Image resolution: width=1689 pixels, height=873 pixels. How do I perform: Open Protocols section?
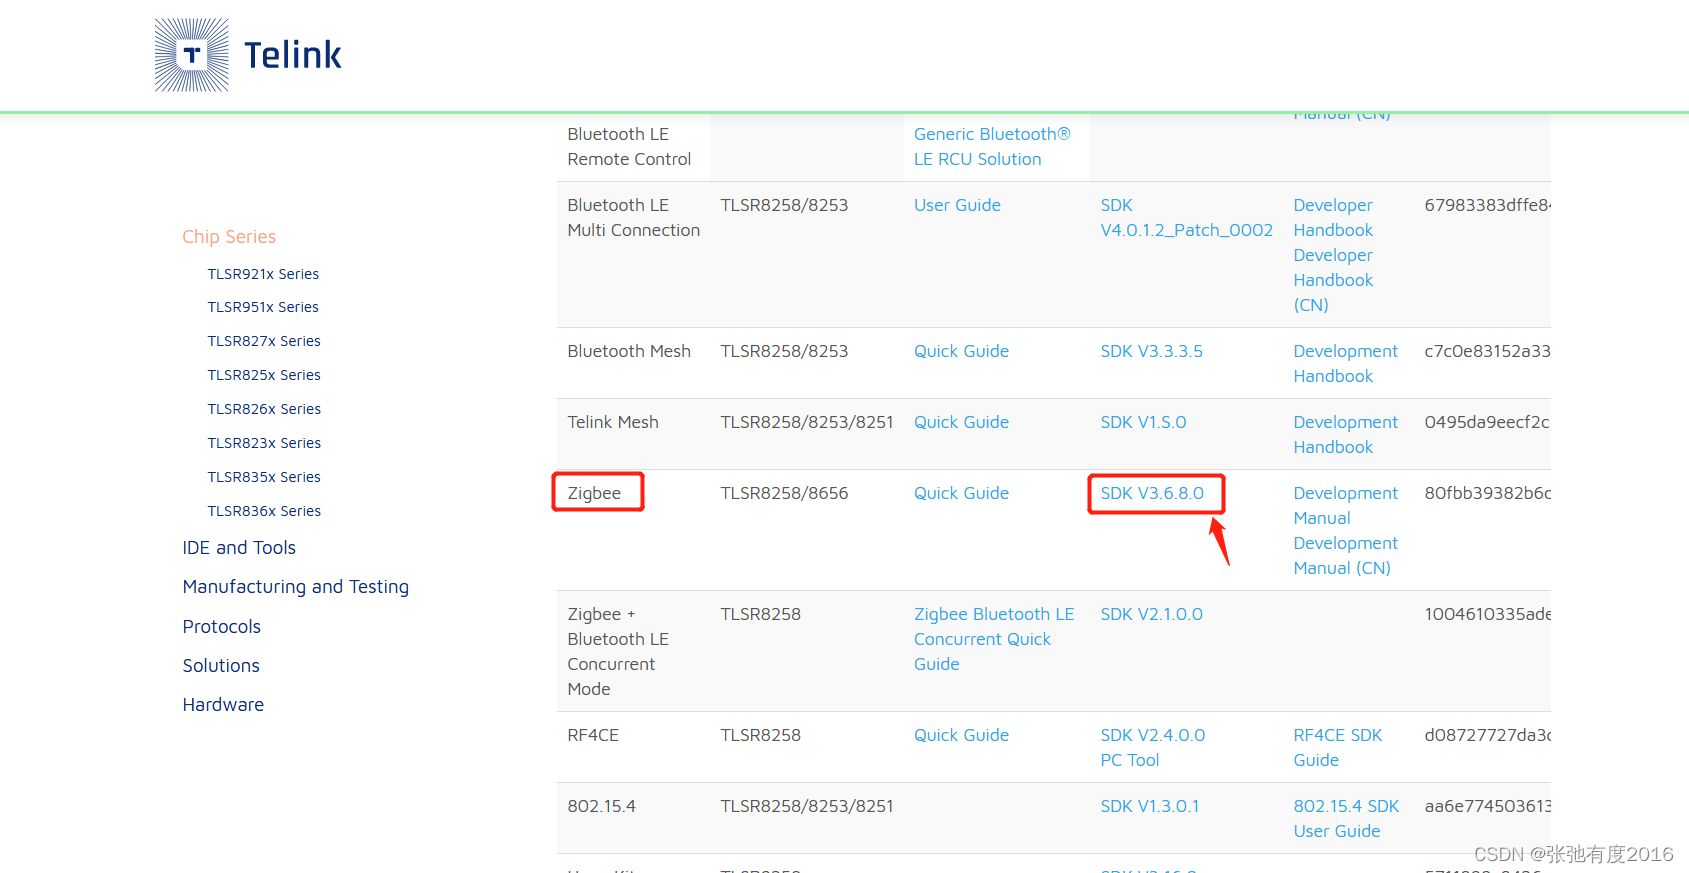coord(222,627)
